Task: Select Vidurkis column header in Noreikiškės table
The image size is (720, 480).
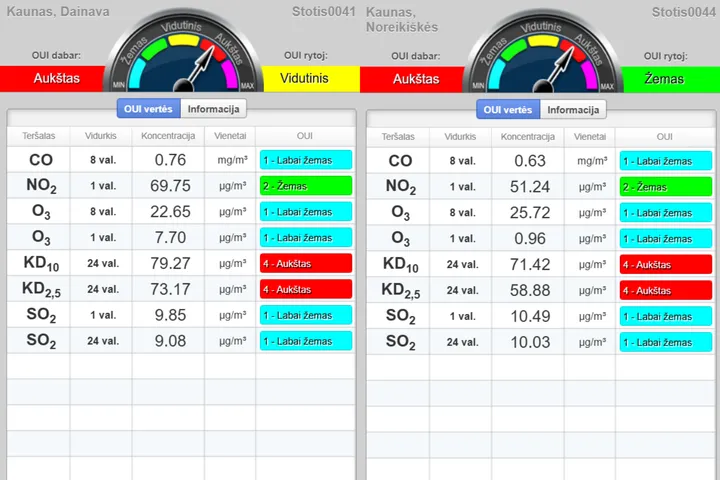Action: 460,137
